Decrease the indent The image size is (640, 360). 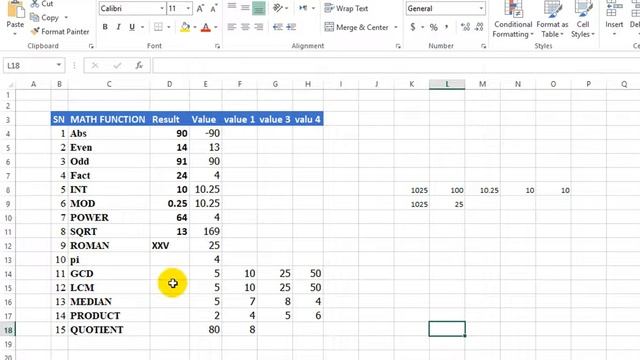[278, 27]
